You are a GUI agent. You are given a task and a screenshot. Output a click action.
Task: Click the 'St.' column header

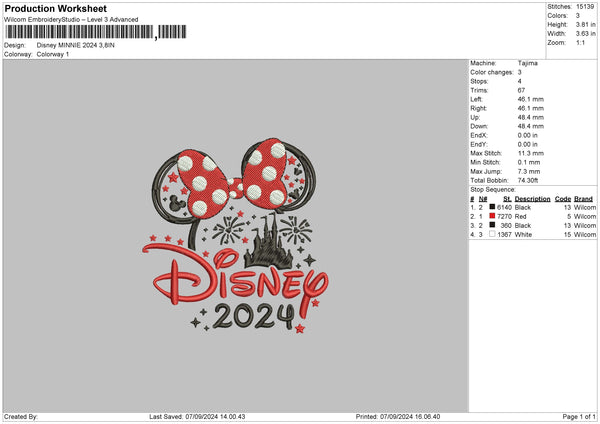pos(507,199)
